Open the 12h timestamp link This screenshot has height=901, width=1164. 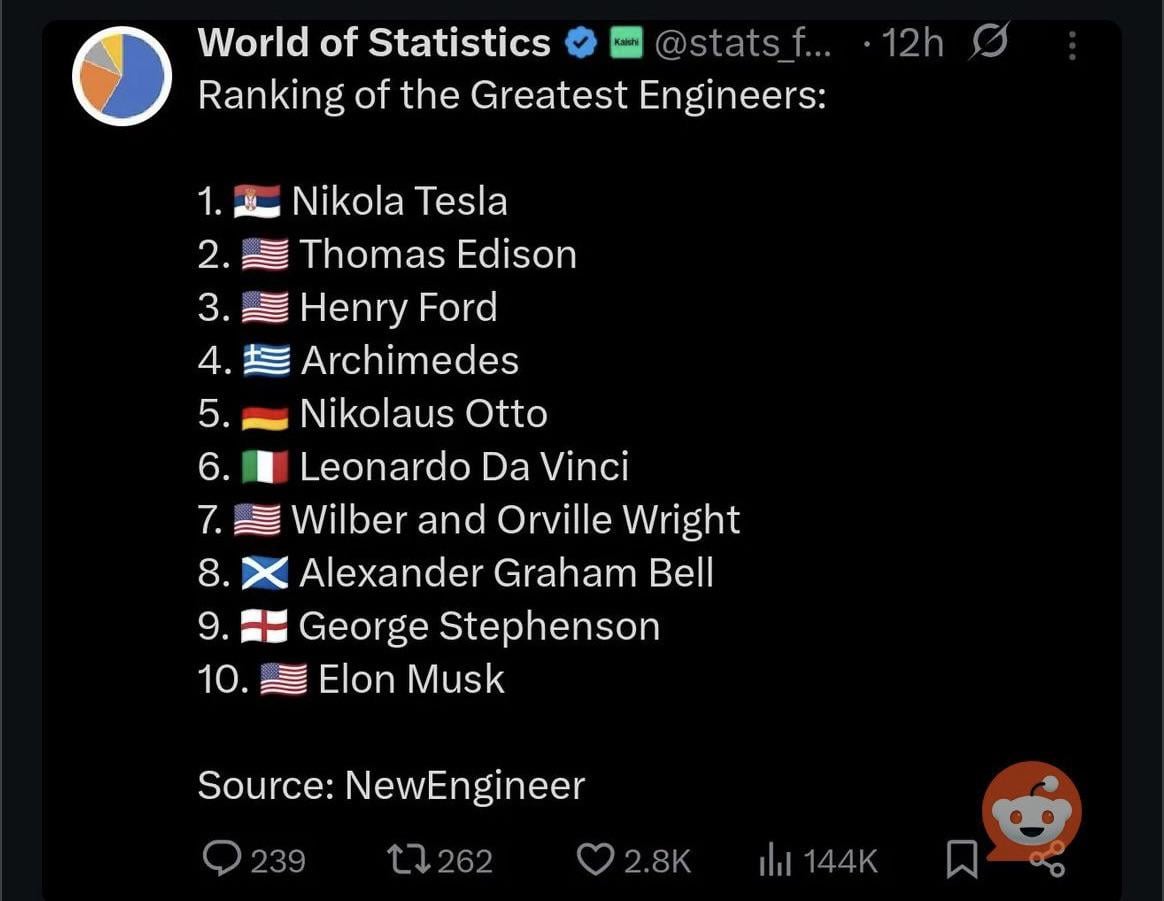point(912,43)
